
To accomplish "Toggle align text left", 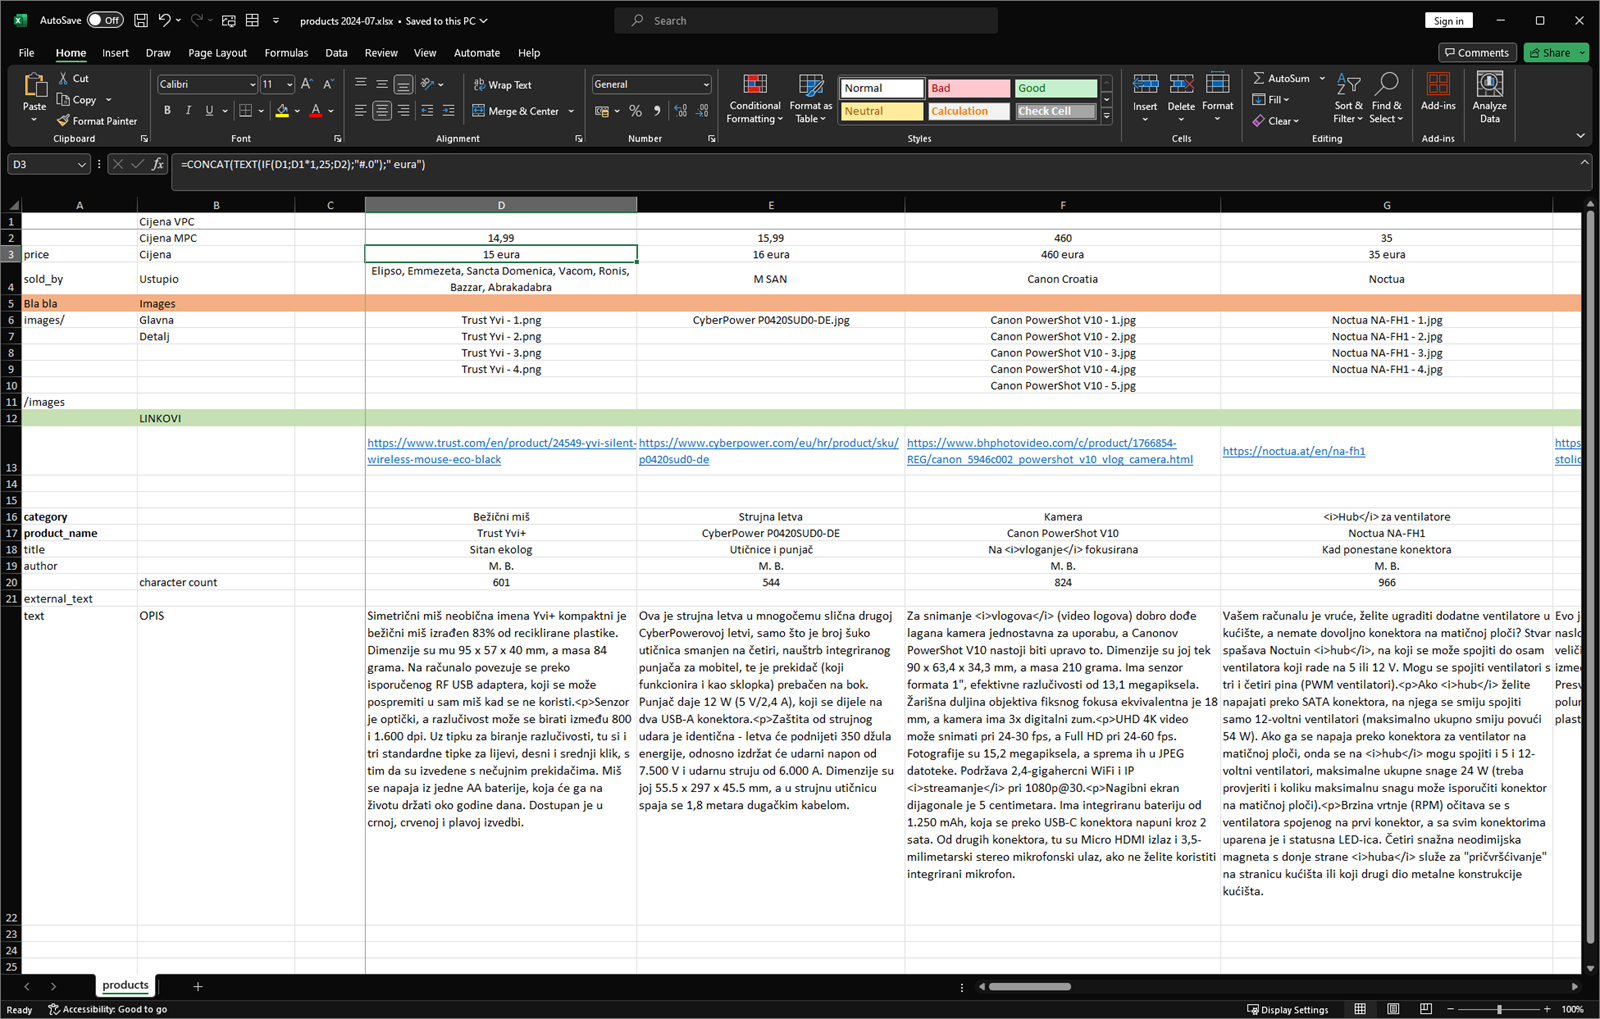I will (361, 111).
